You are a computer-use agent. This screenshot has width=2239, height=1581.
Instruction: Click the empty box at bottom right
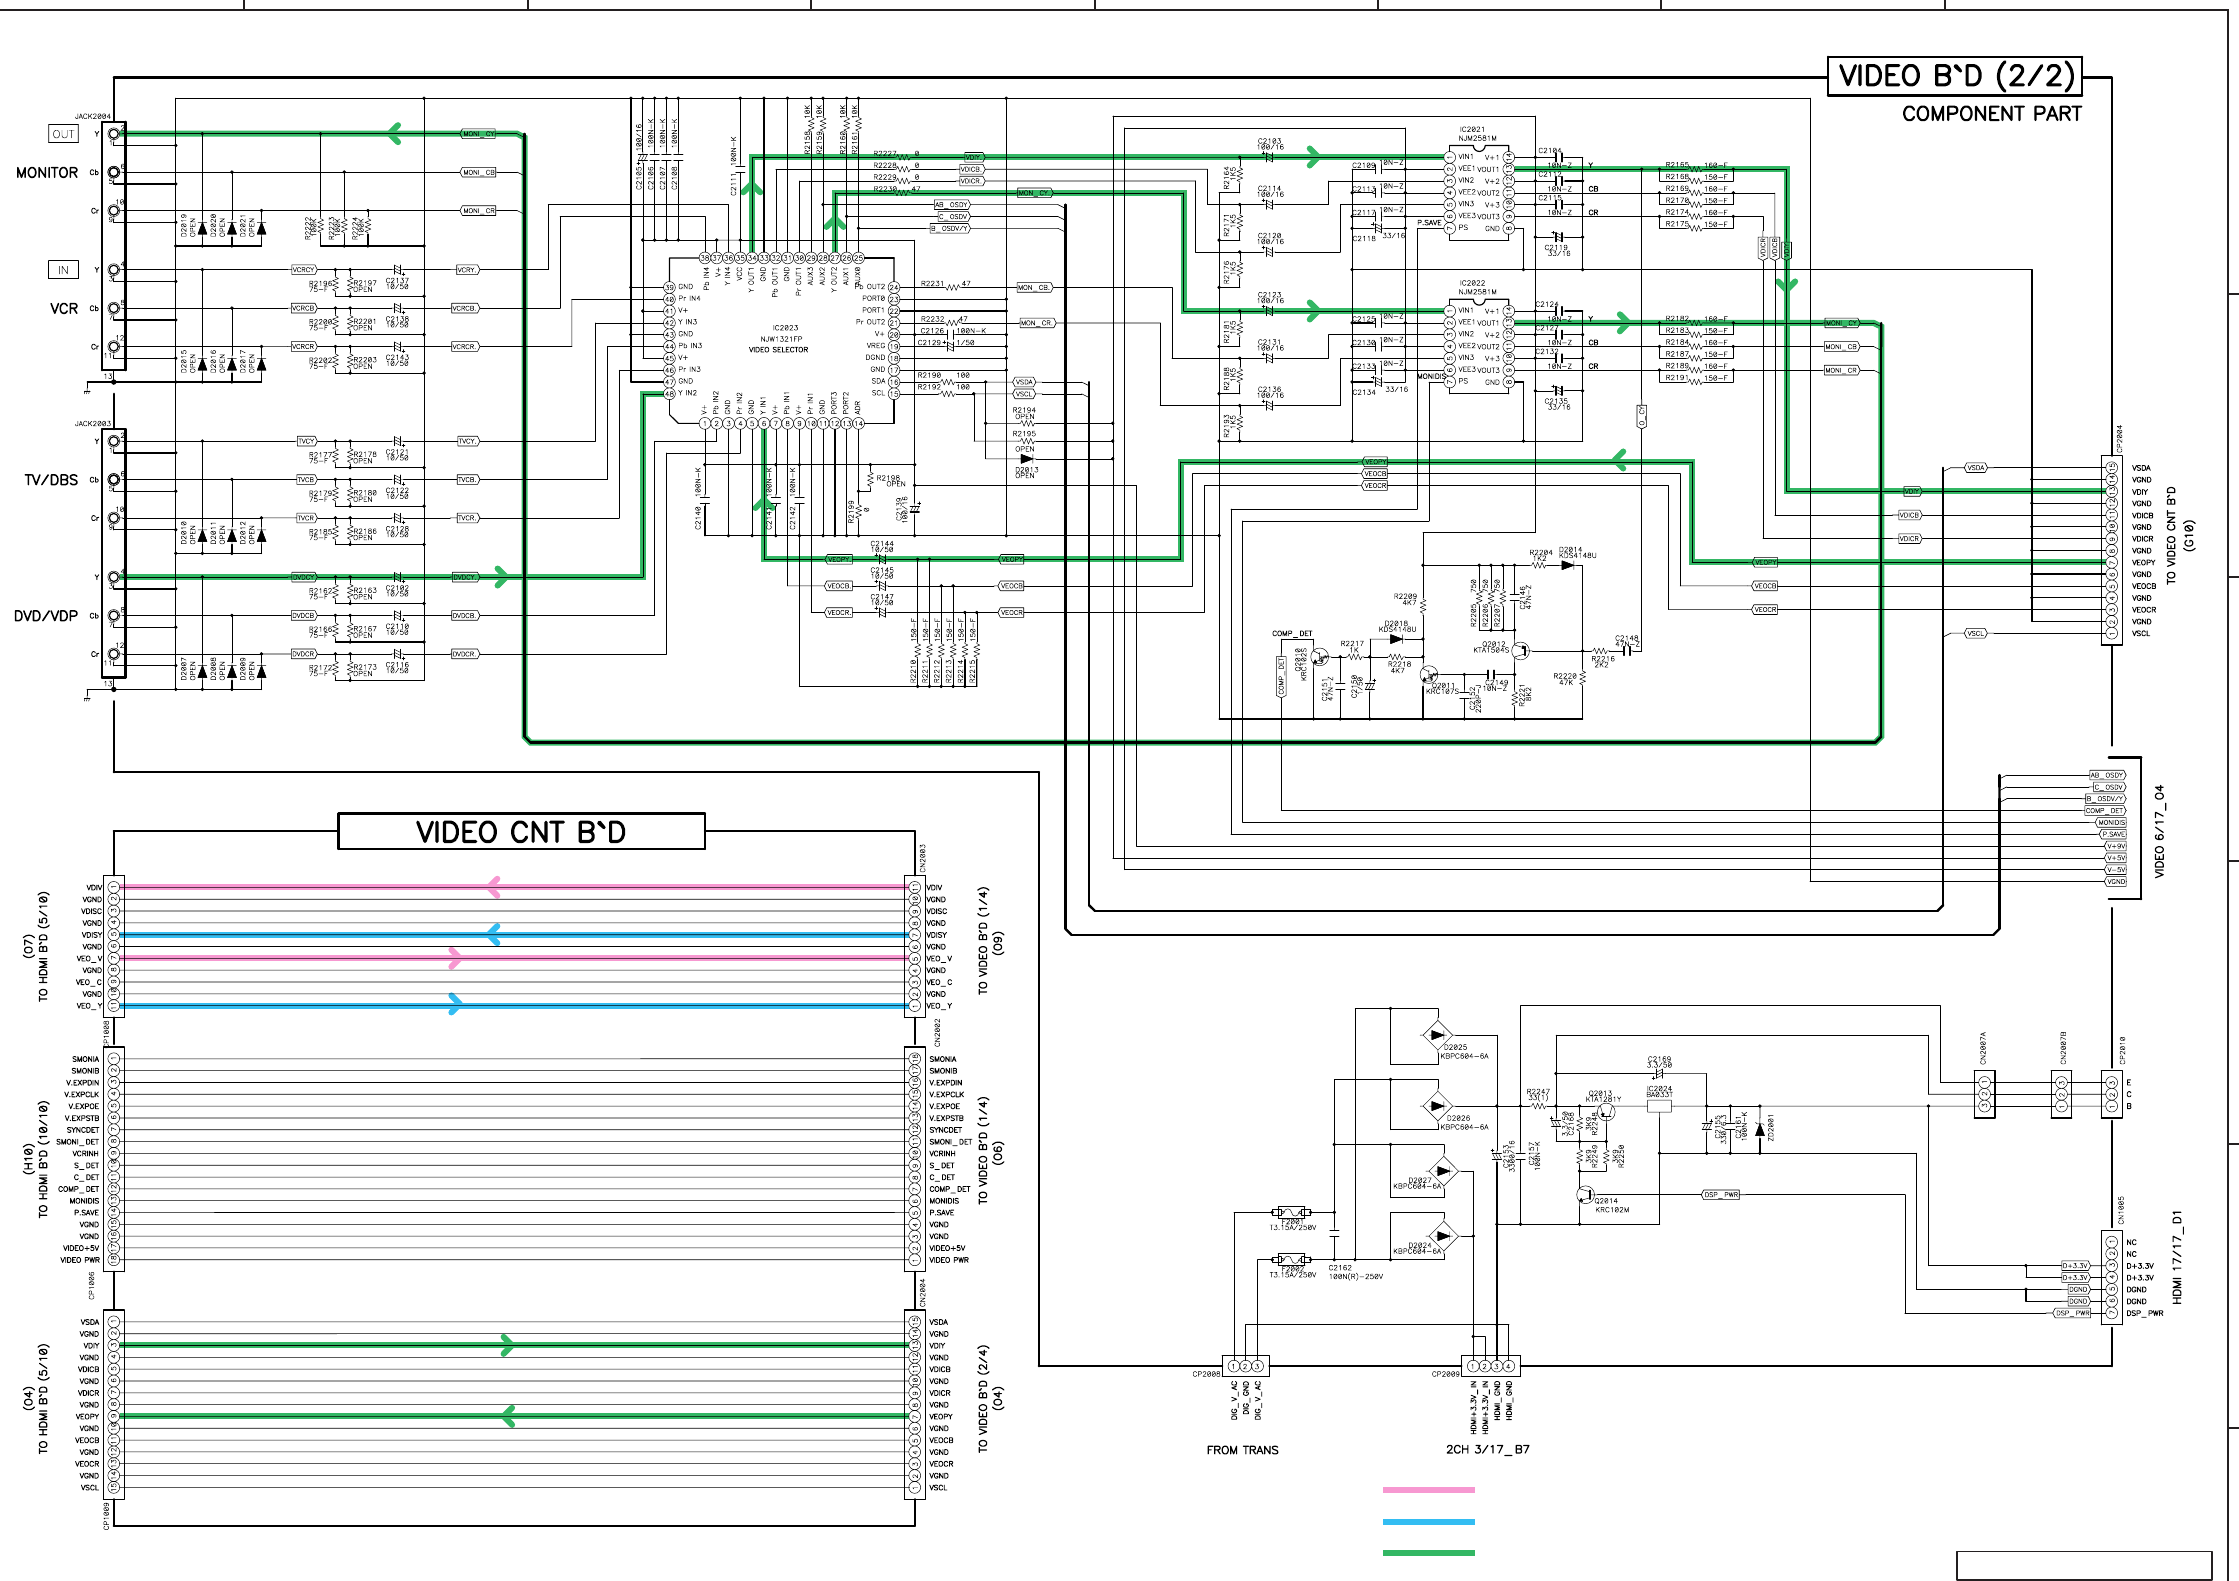2084,1566
